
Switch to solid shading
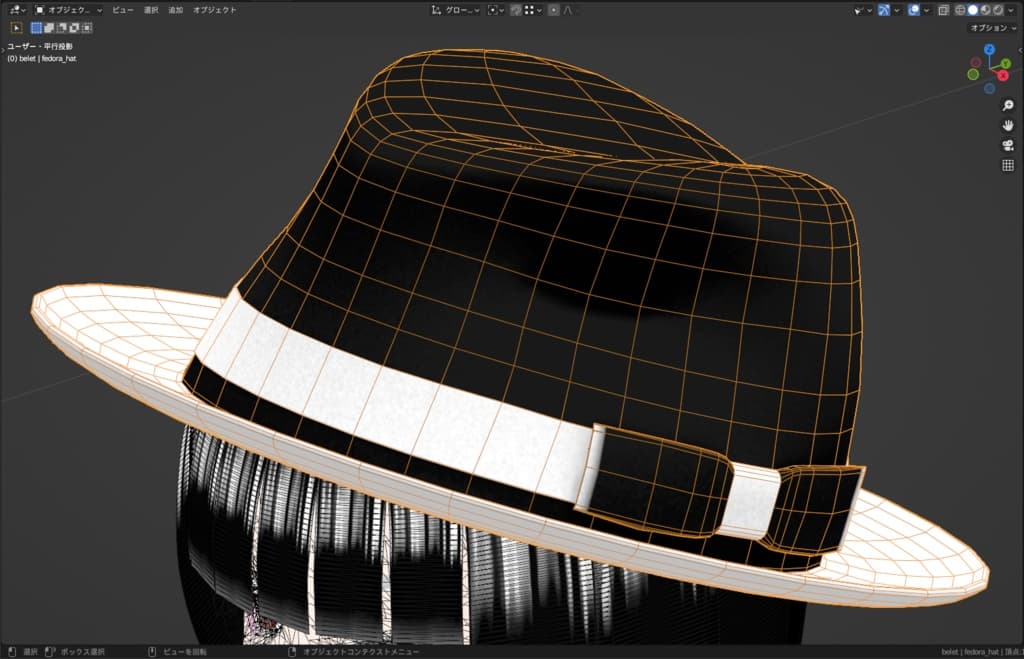tap(972, 10)
